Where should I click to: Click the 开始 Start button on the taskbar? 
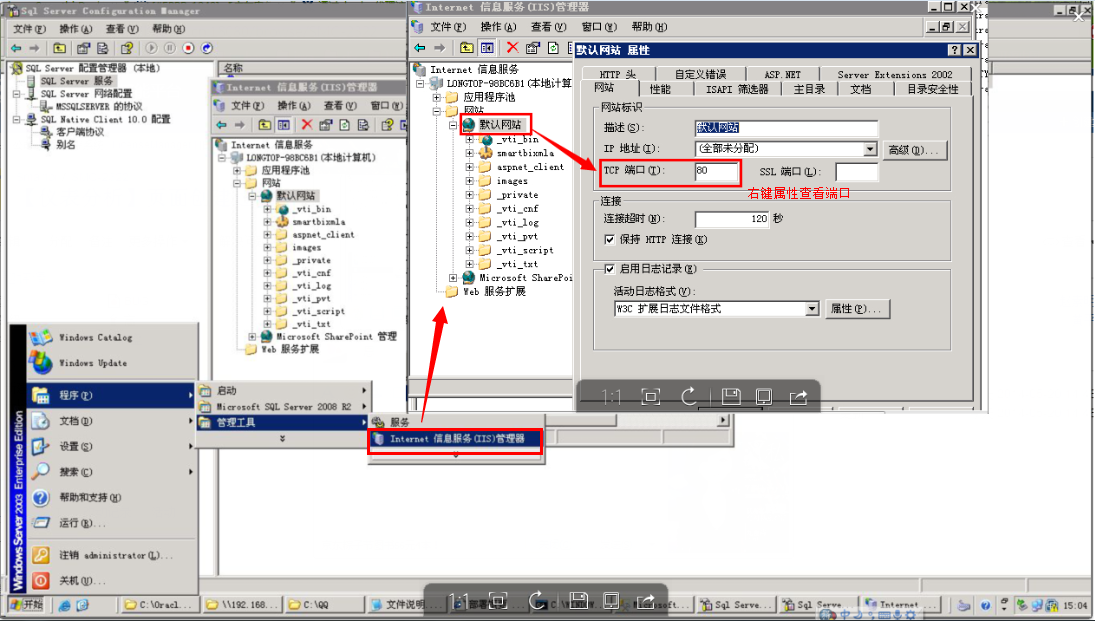(27, 604)
